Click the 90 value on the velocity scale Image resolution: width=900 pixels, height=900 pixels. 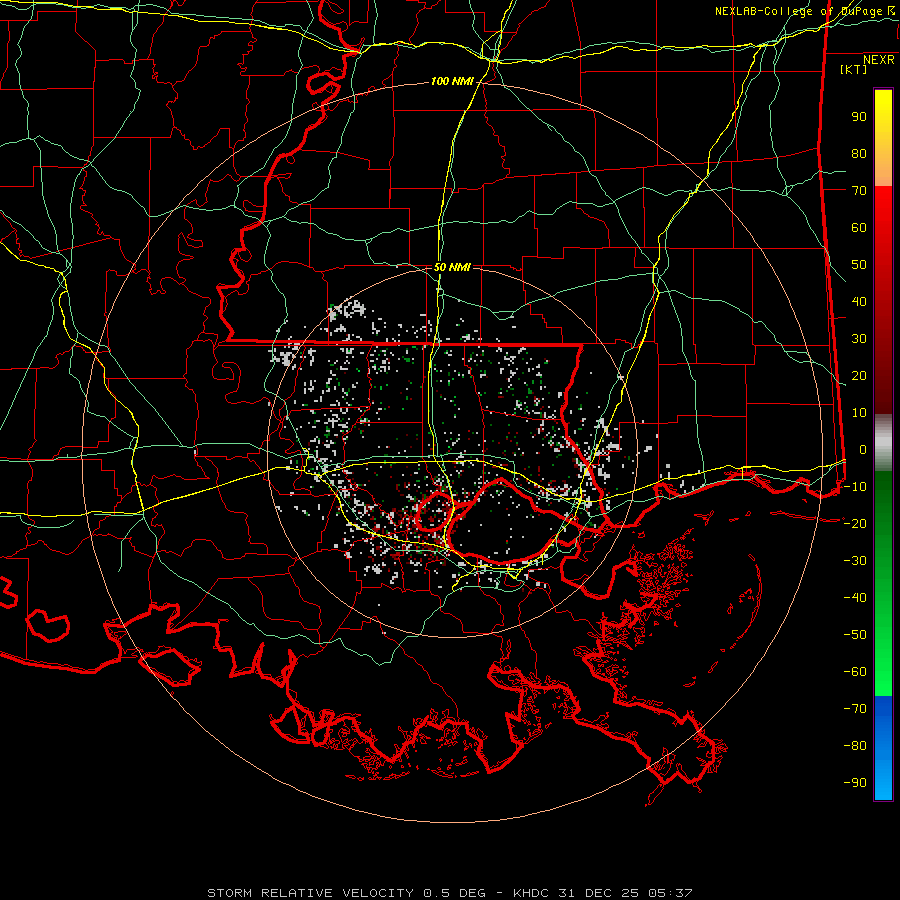859,117
